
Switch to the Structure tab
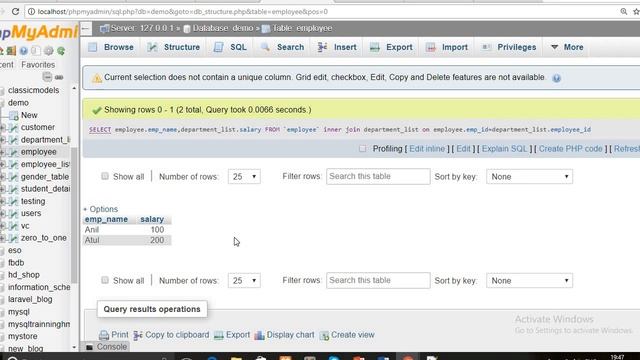(174, 47)
